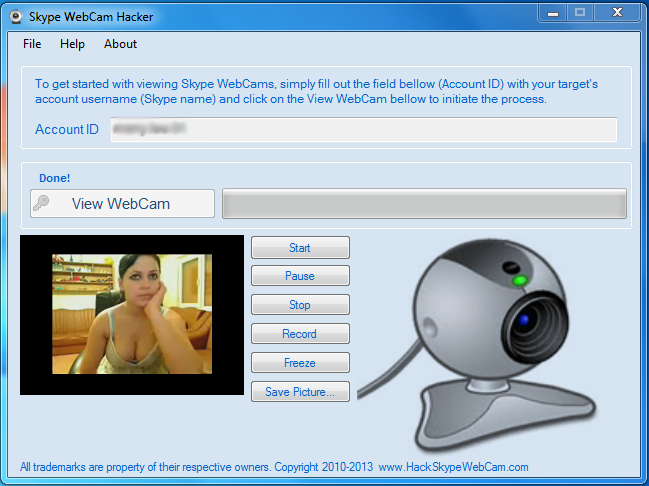Click the video preview thumbnail

132,314
